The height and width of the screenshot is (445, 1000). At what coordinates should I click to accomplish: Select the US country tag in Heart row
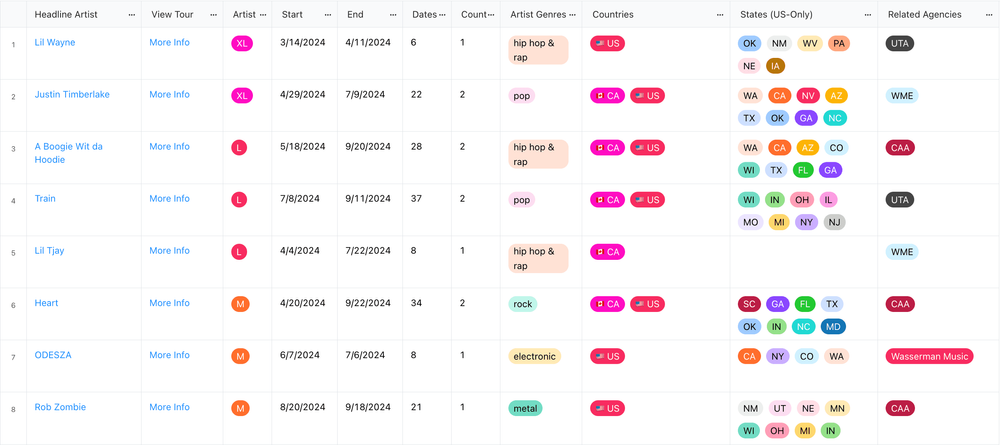(647, 304)
